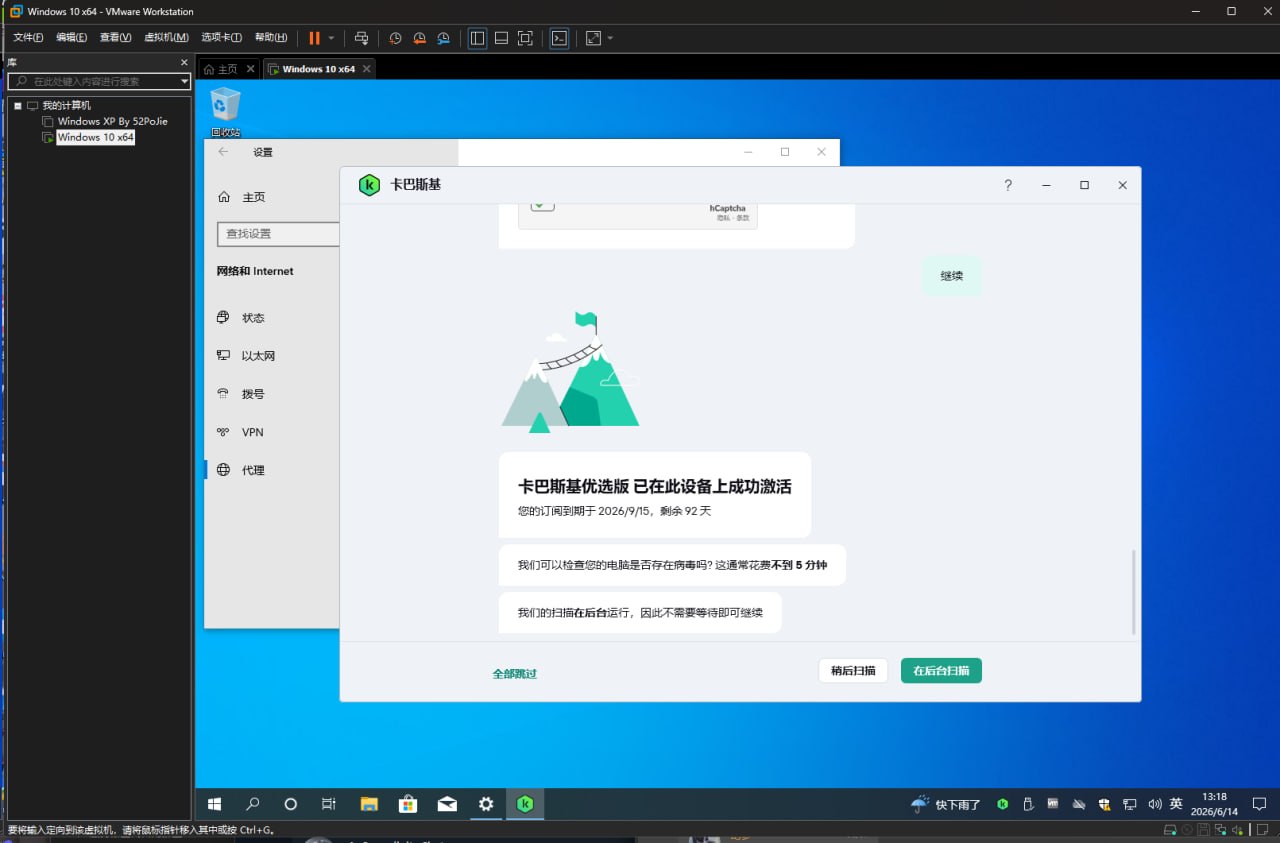Open the 快下雨了 weather widget
The image size is (1280, 843).
945,804
